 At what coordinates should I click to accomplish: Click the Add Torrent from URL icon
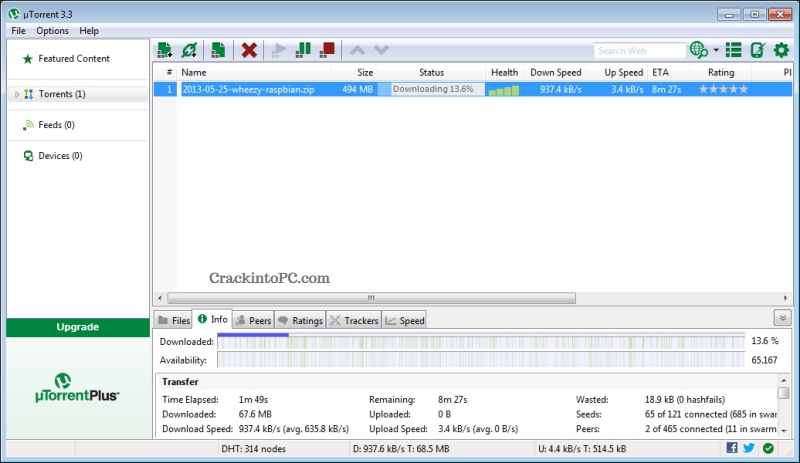pos(189,50)
